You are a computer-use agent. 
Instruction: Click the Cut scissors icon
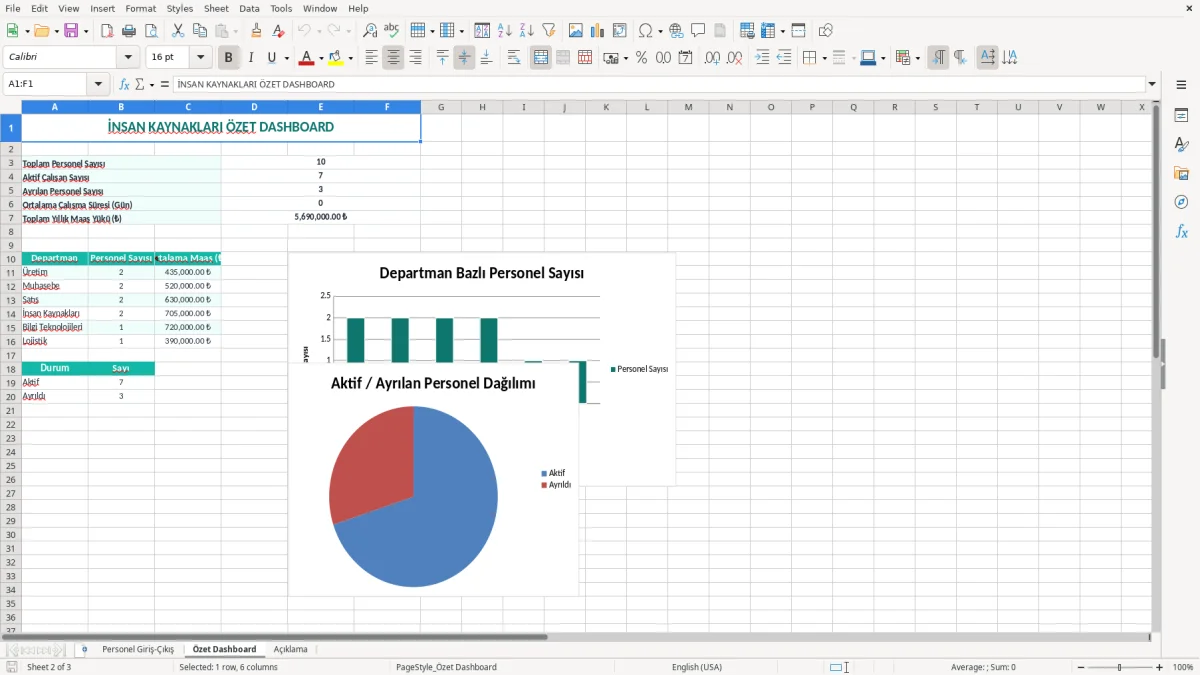point(178,31)
